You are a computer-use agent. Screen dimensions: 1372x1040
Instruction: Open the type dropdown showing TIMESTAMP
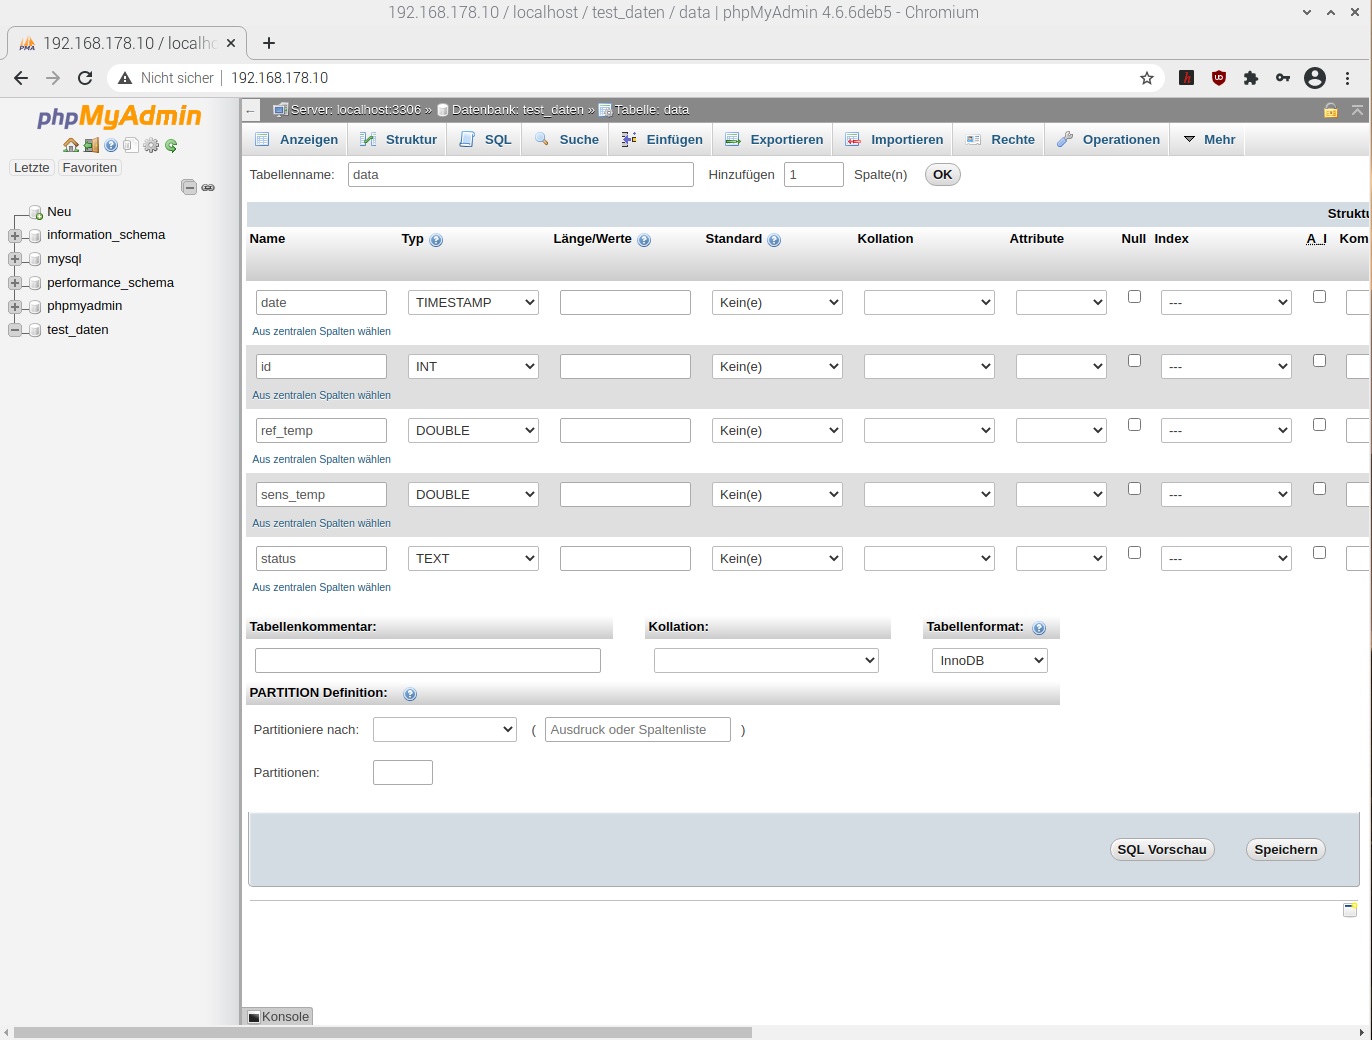pyautogui.click(x=473, y=303)
